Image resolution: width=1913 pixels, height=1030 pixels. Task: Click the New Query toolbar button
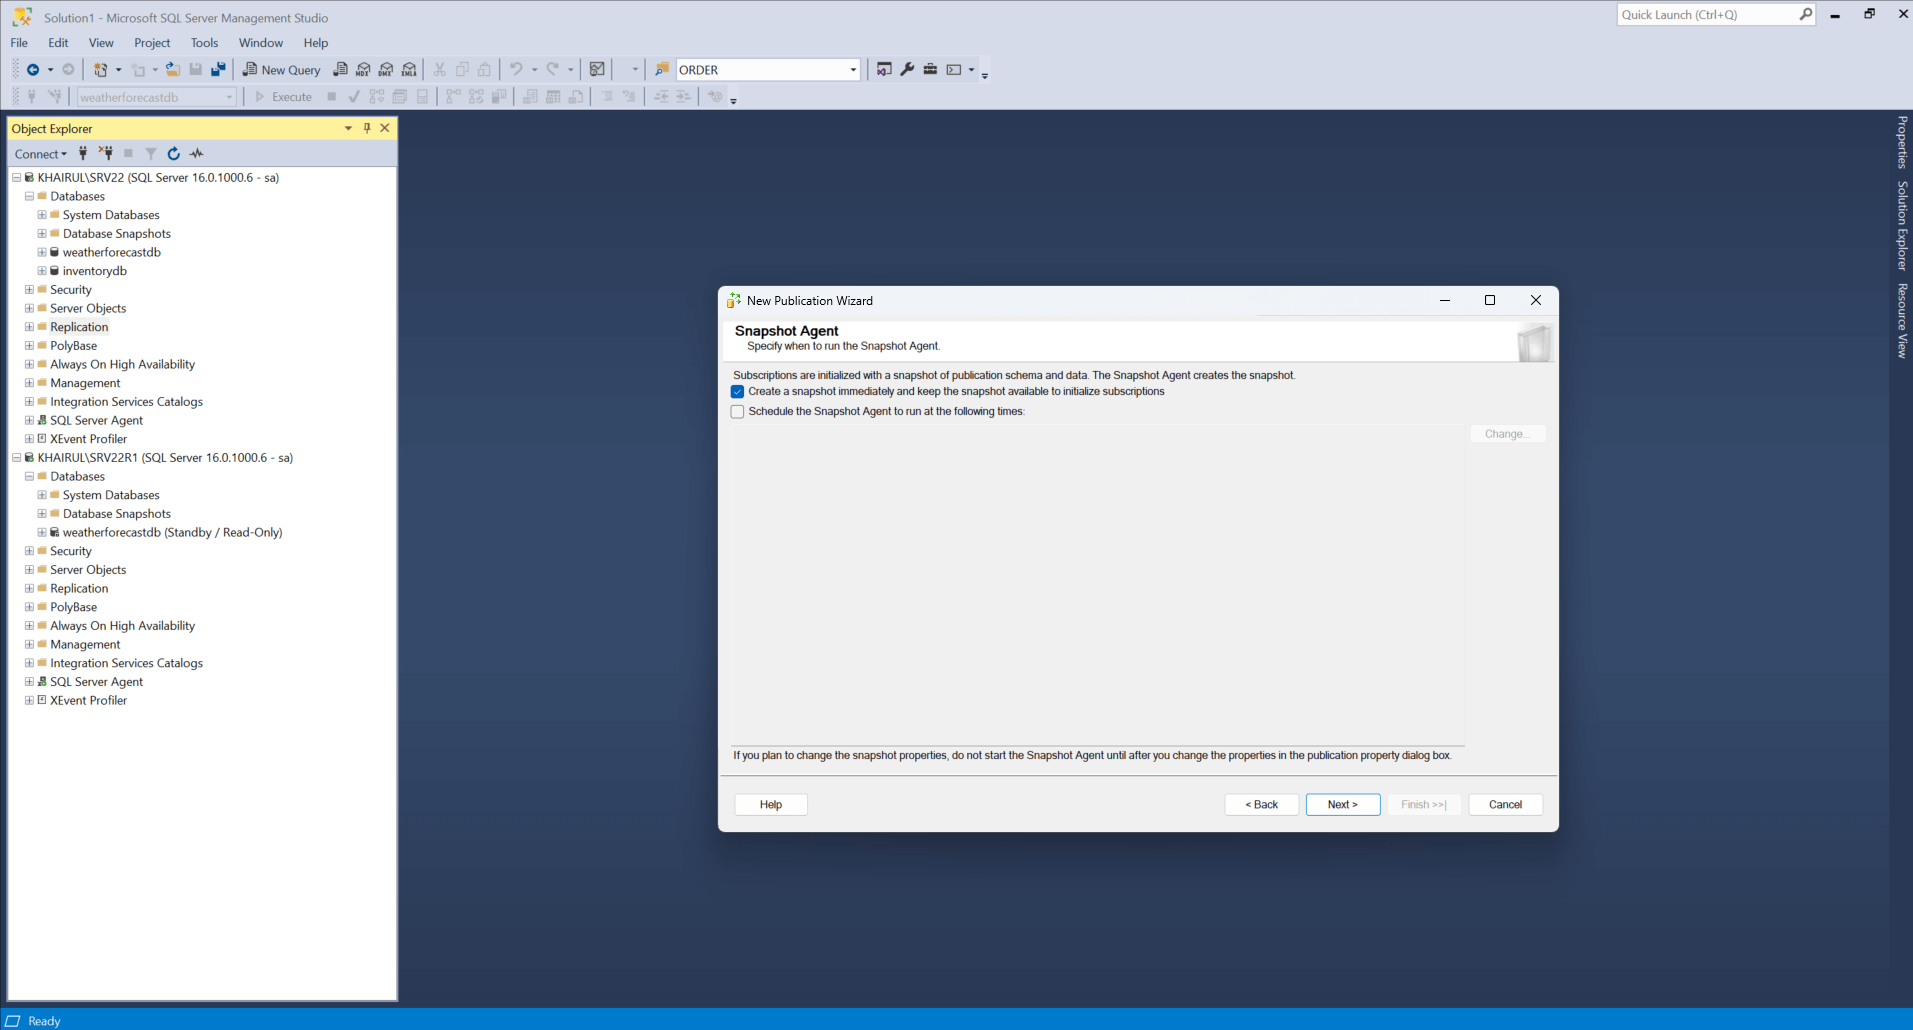coord(281,70)
